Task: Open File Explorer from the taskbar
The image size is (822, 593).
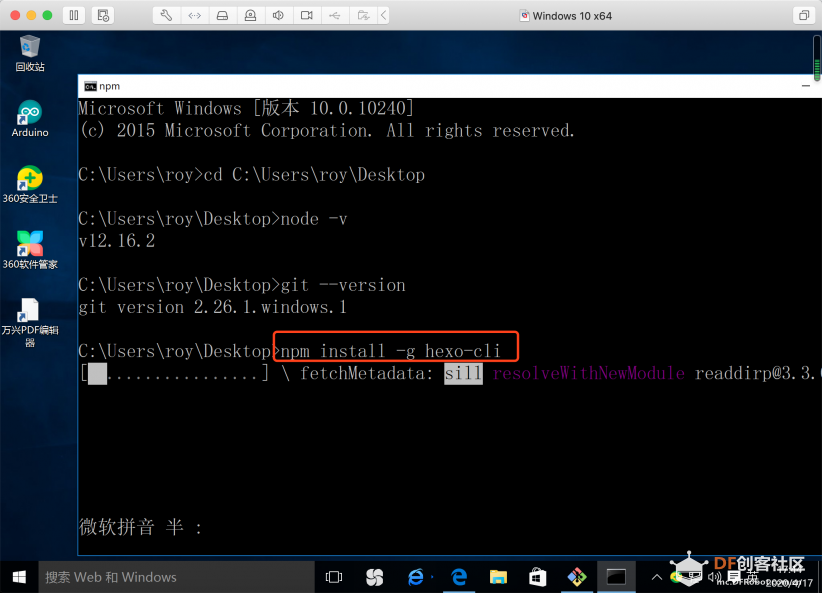Action: coord(498,577)
